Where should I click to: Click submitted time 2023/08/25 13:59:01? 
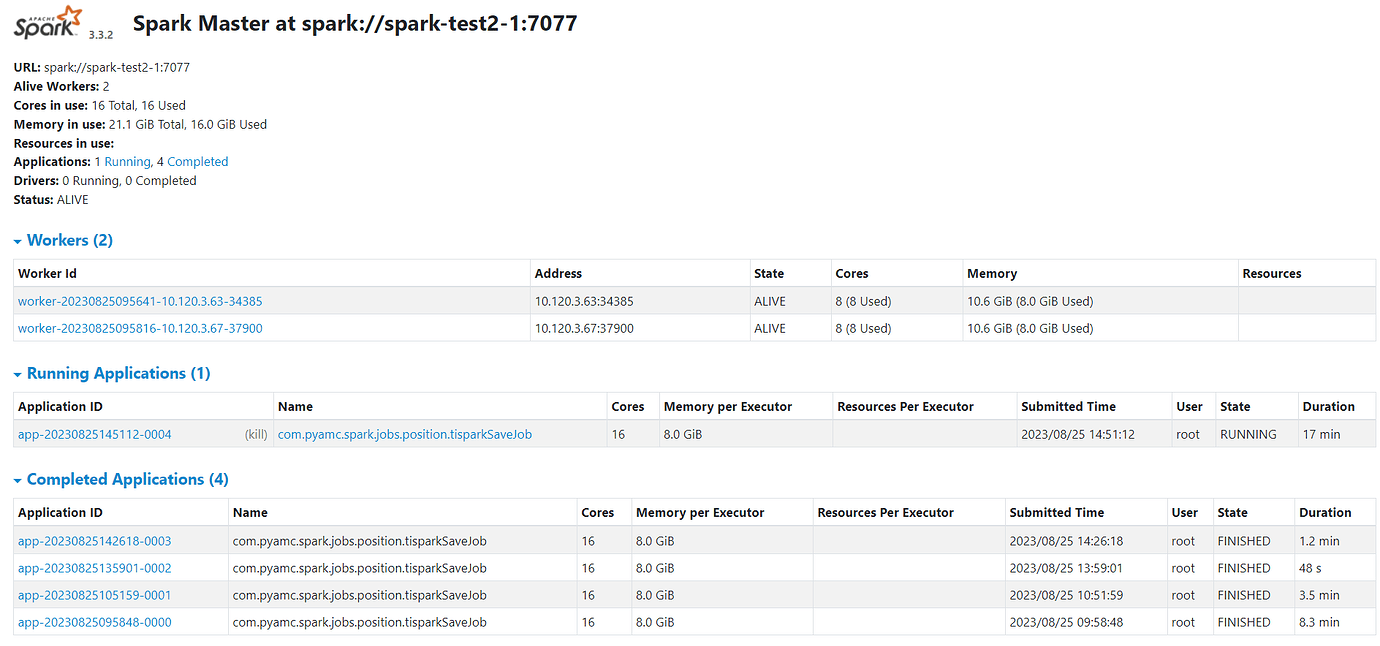(x=1066, y=568)
